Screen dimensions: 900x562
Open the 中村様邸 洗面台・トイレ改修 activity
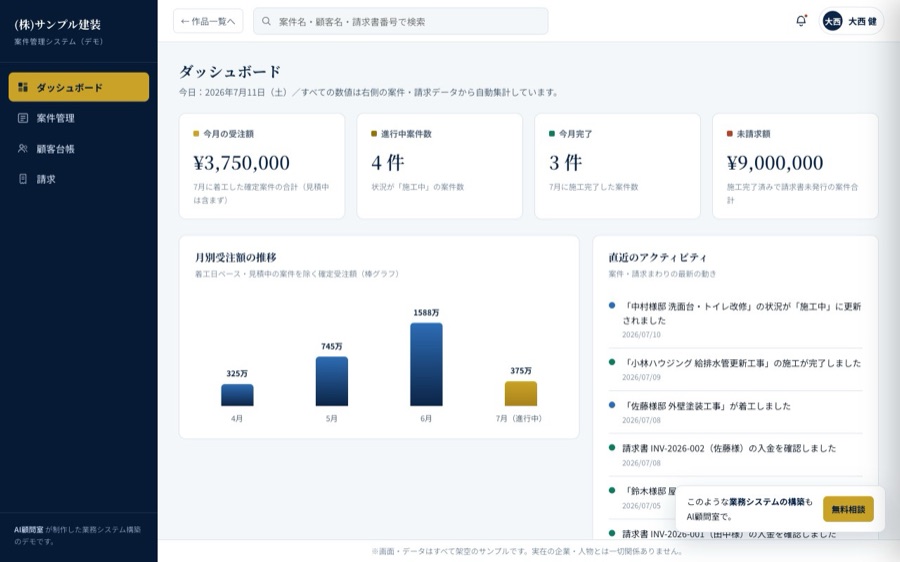click(735, 320)
